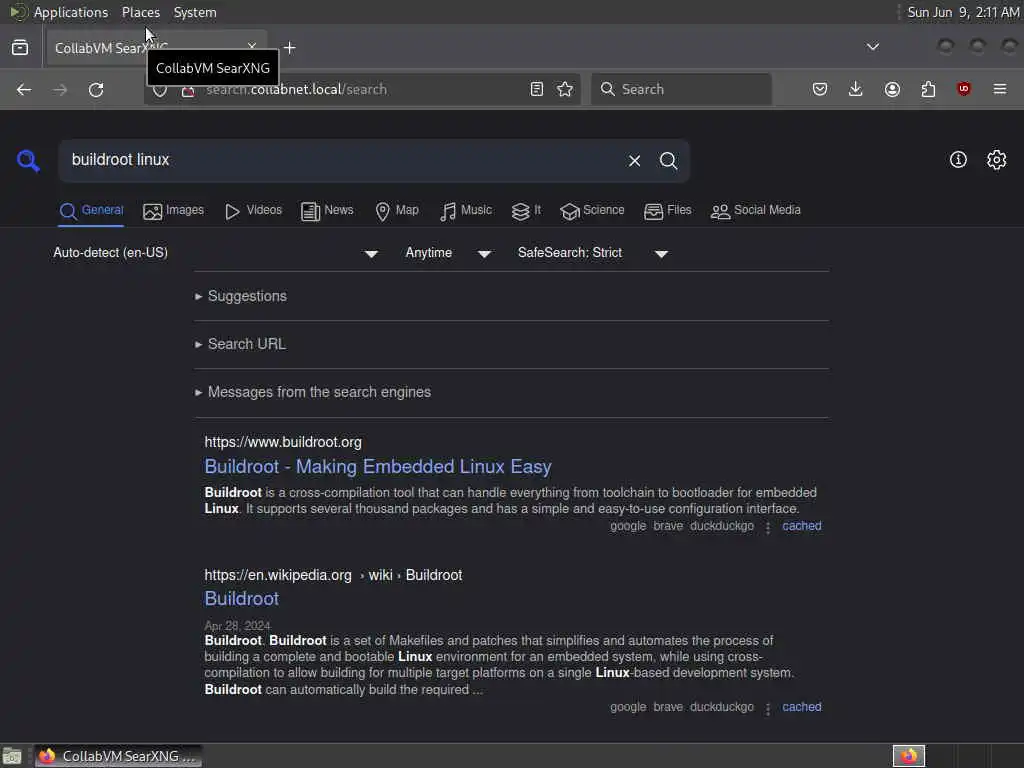Open cached link for Wikipedia result
The image size is (1024, 768).
pyautogui.click(x=802, y=707)
